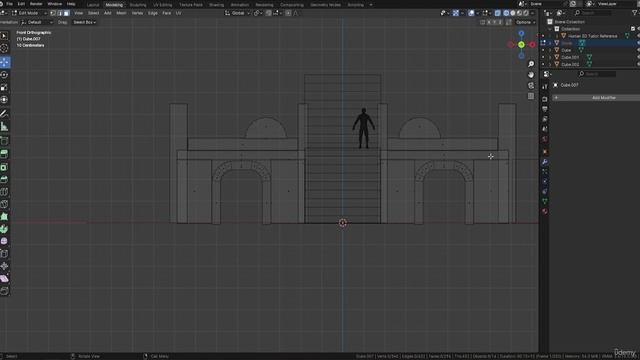This screenshot has height=360, width=640.
Task: Open Global transform orientation dropdown
Action: tap(238, 13)
